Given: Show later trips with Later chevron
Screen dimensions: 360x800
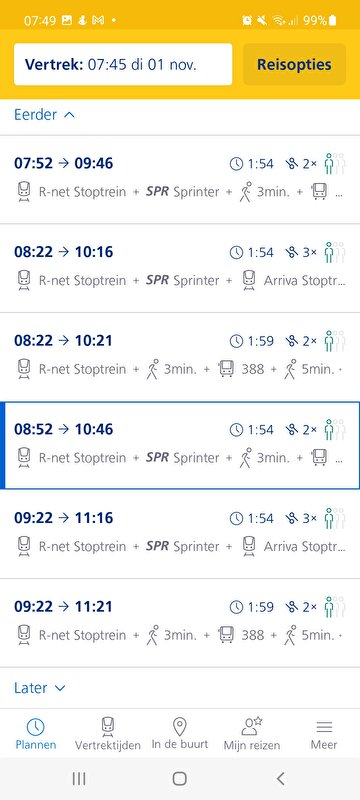Looking at the screenshot, I should pyautogui.click(x=40, y=688).
